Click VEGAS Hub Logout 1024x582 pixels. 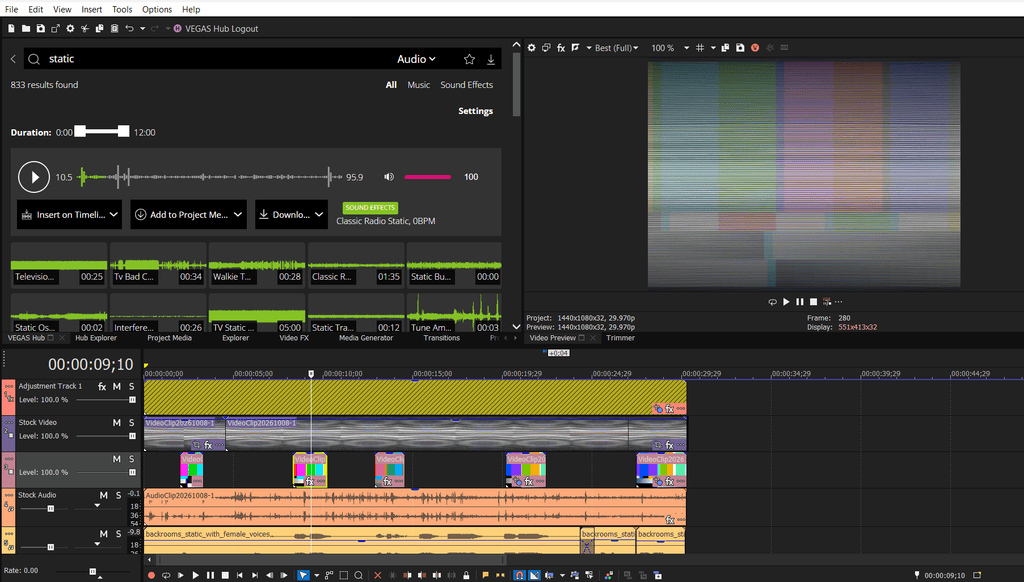pos(221,29)
